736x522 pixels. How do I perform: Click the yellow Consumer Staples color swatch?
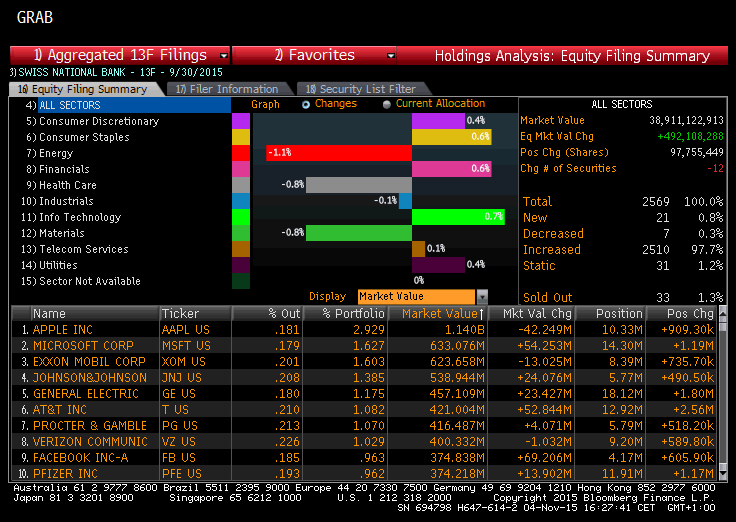tap(241, 137)
